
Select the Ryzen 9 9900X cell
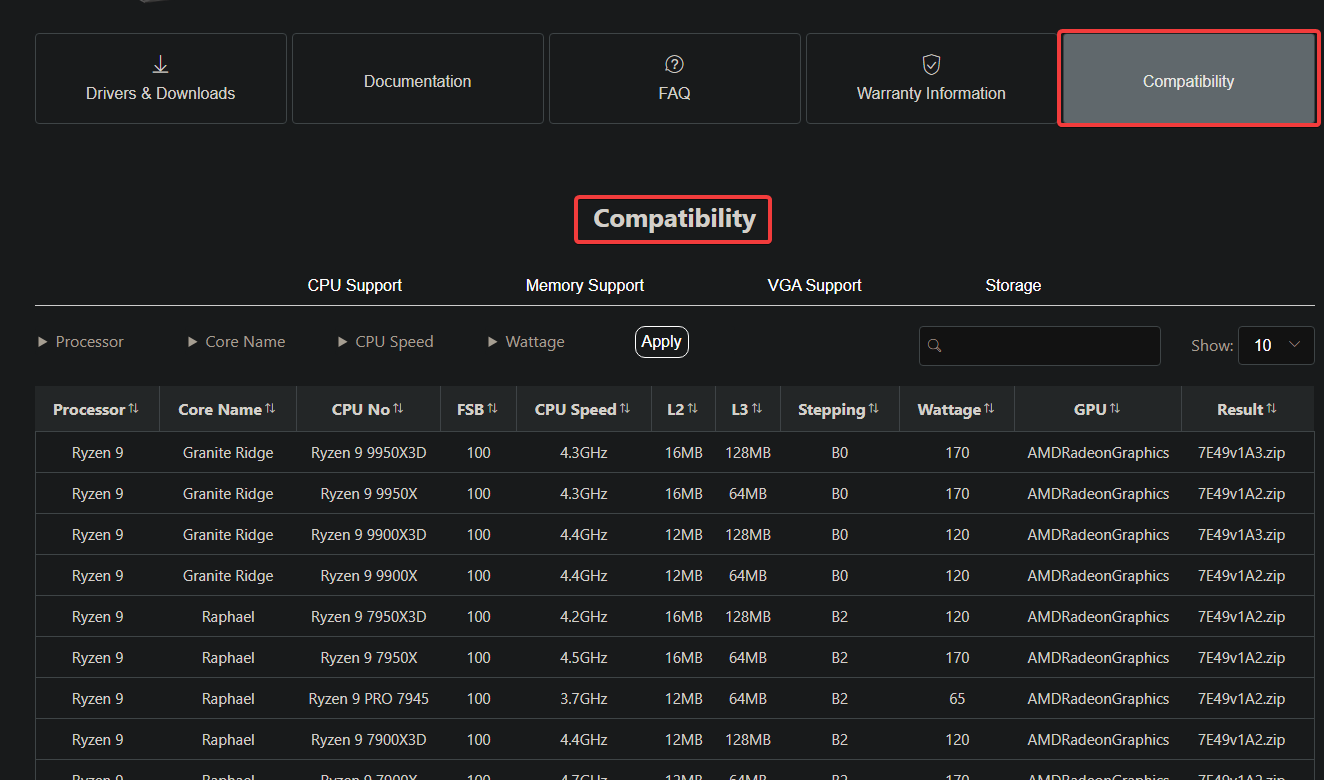click(369, 576)
